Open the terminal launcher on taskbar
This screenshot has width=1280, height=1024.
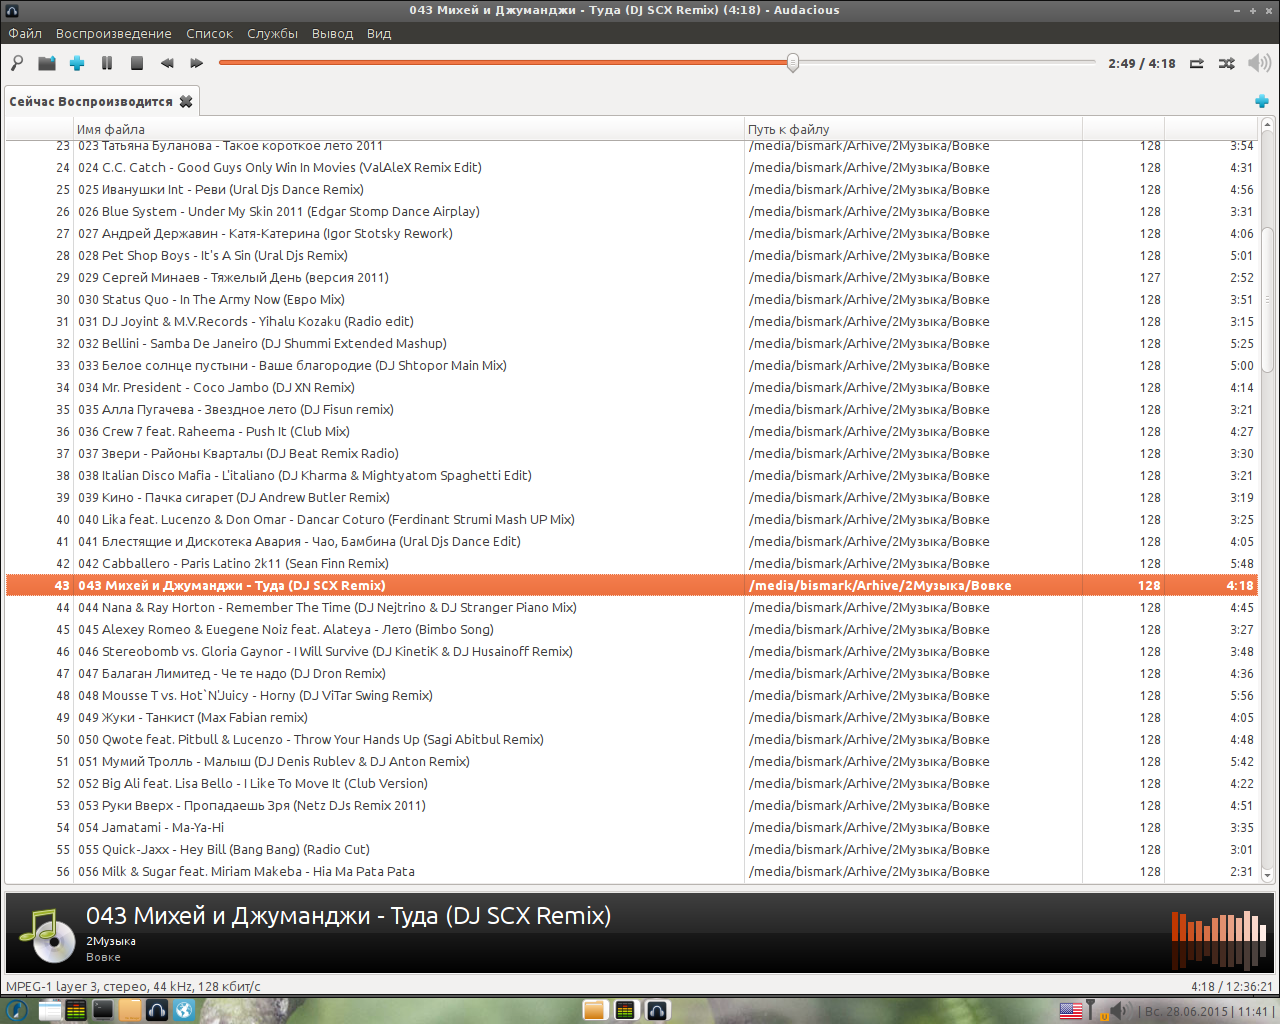[x=103, y=1010]
